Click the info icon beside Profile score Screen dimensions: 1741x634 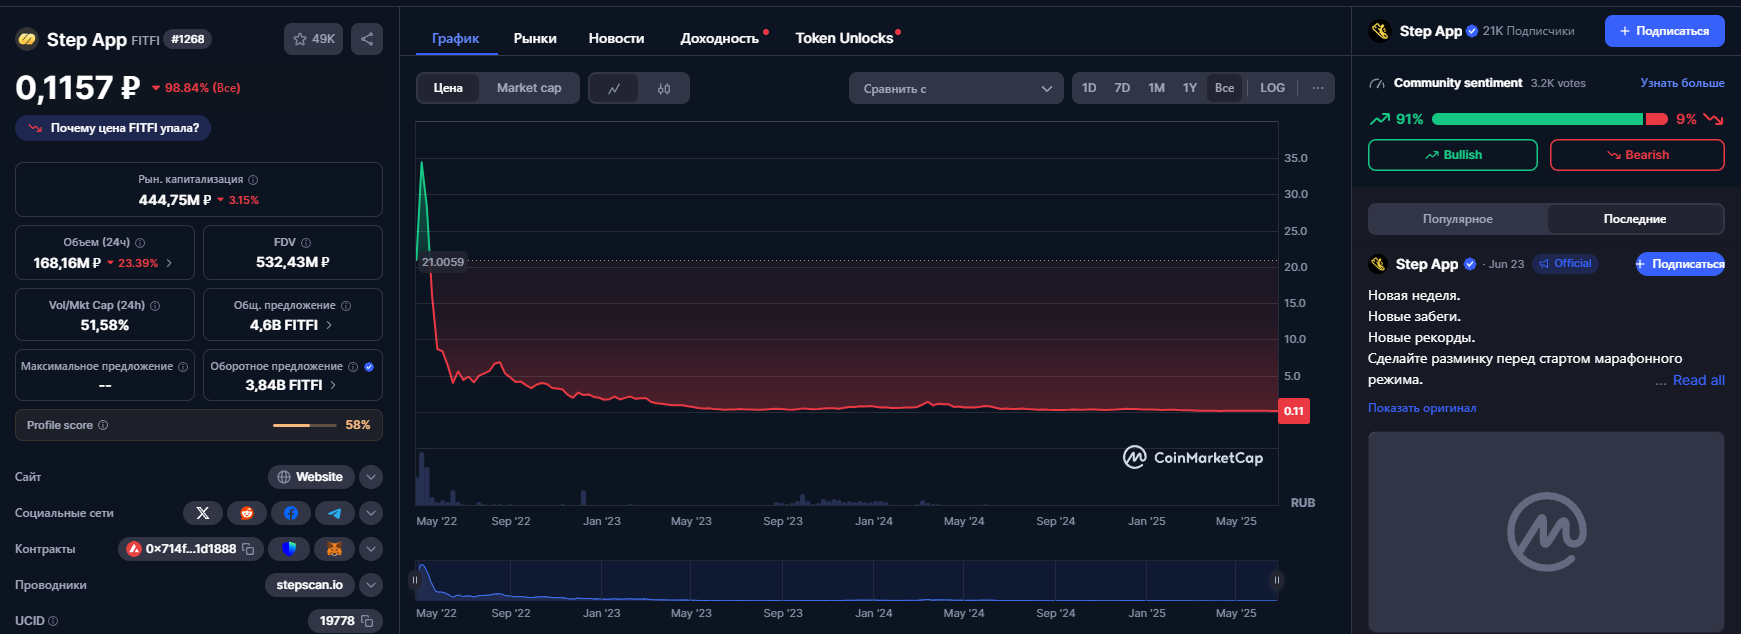[x=103, y=425]
